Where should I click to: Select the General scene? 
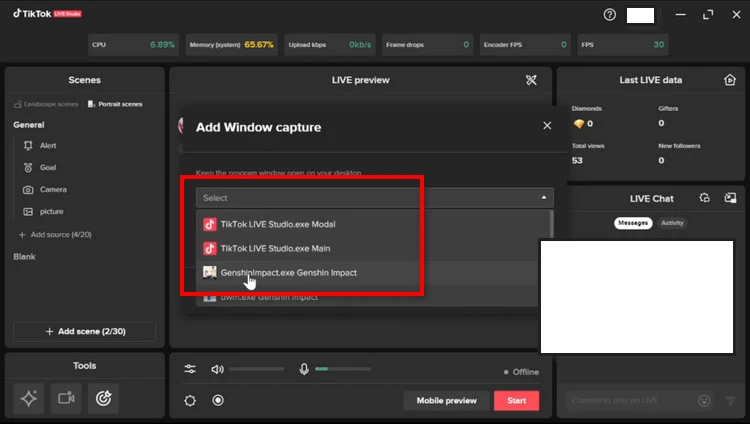click(x=29, y=125)
